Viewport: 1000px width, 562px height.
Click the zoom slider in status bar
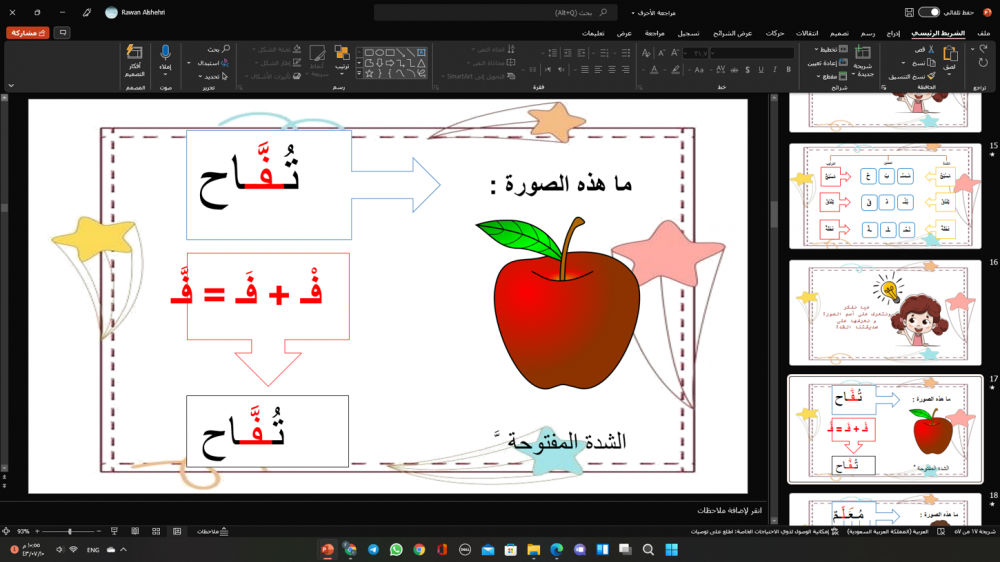coord(68,531)
